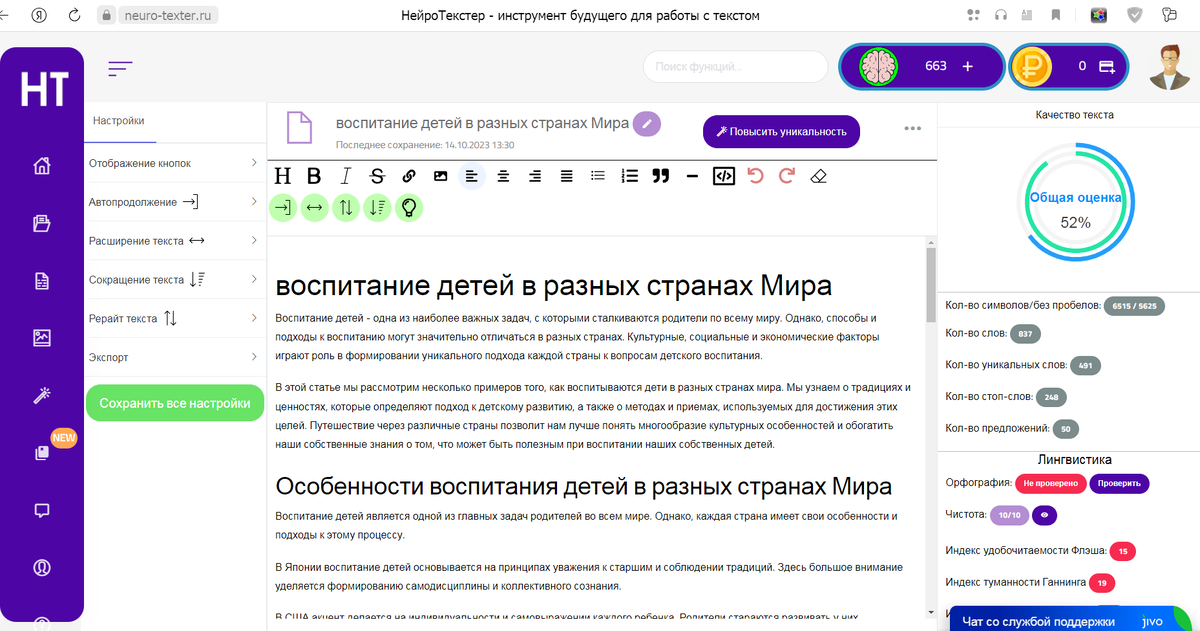Insert a blockquote

point(660,176)
